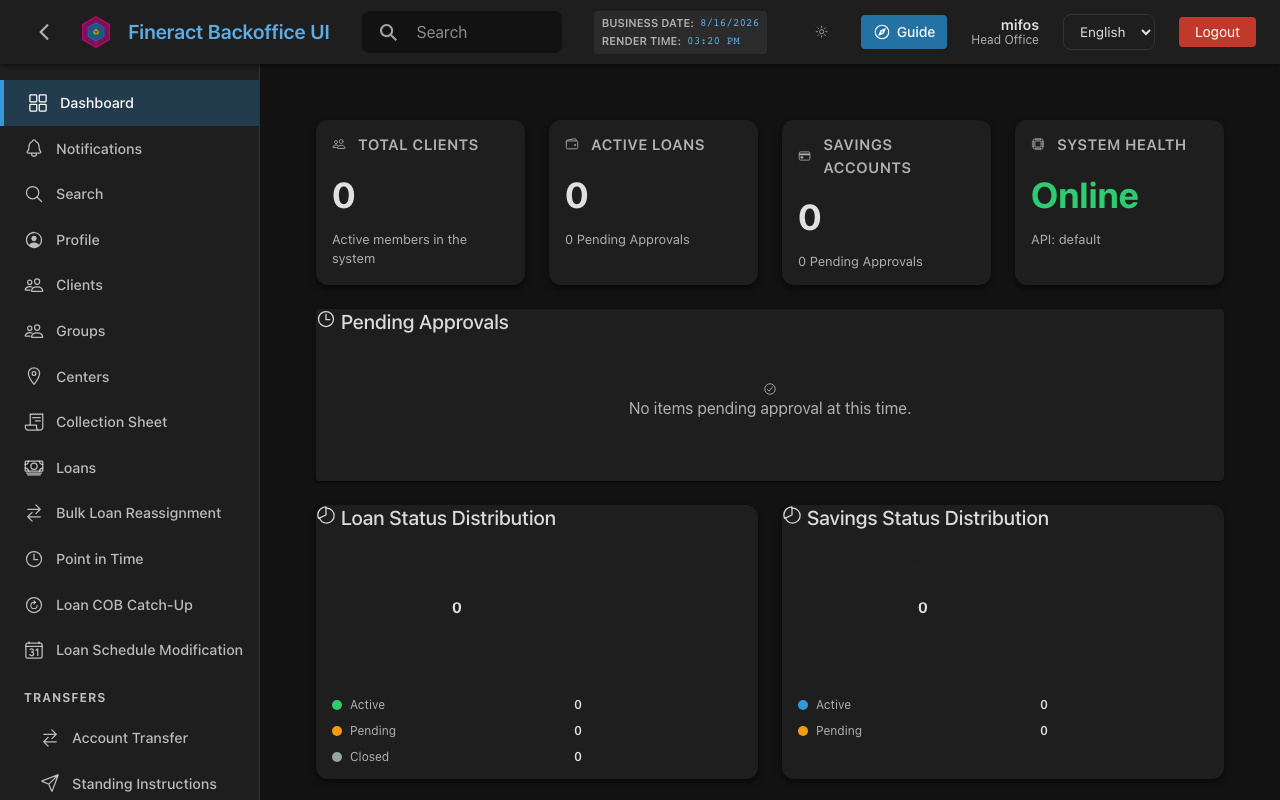The width and height of the screenshot is (1280, 800).
Task: Click the Fineract hexagon logo
Action: (x=96, y=32)
